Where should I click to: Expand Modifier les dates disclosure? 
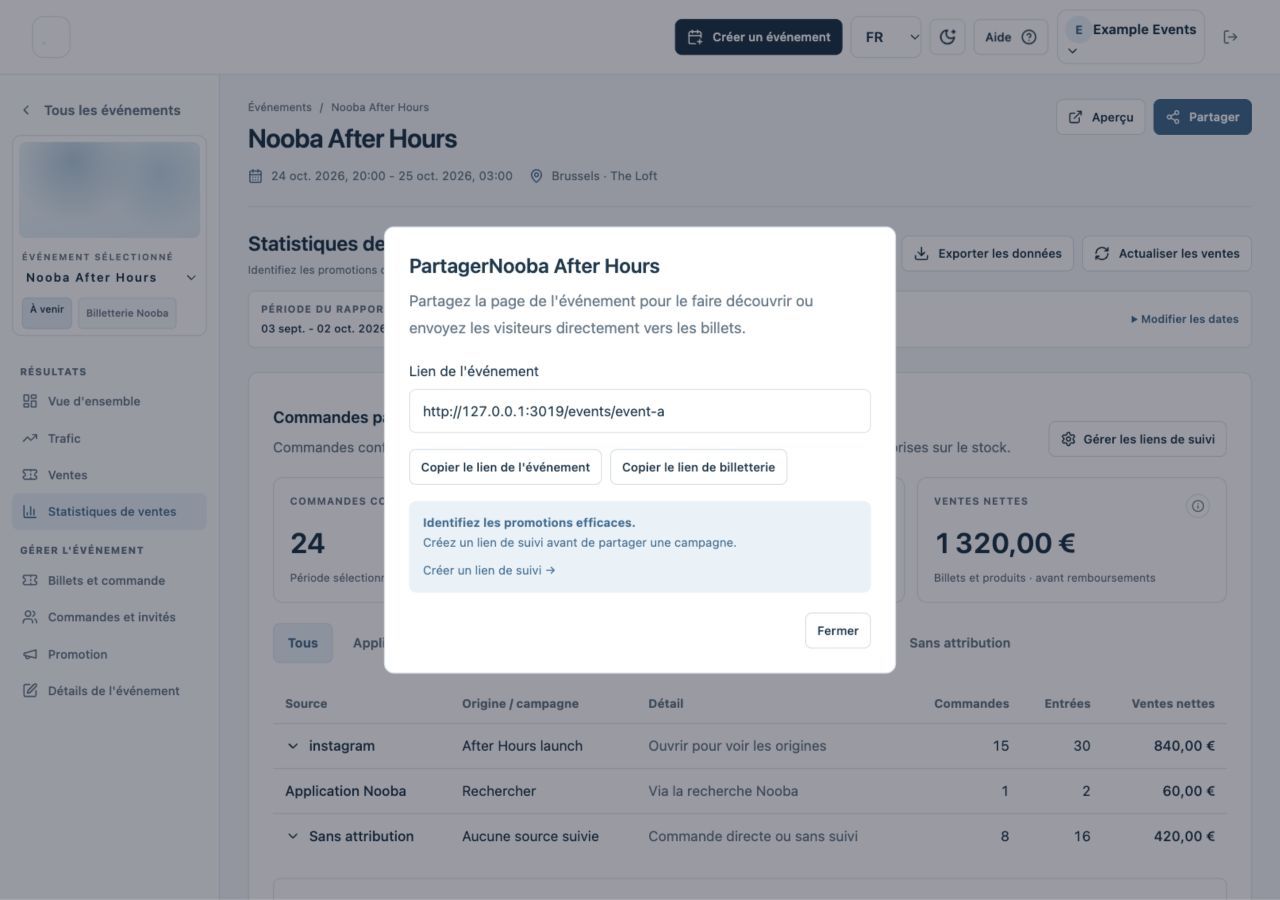[x=1184, y=319]
